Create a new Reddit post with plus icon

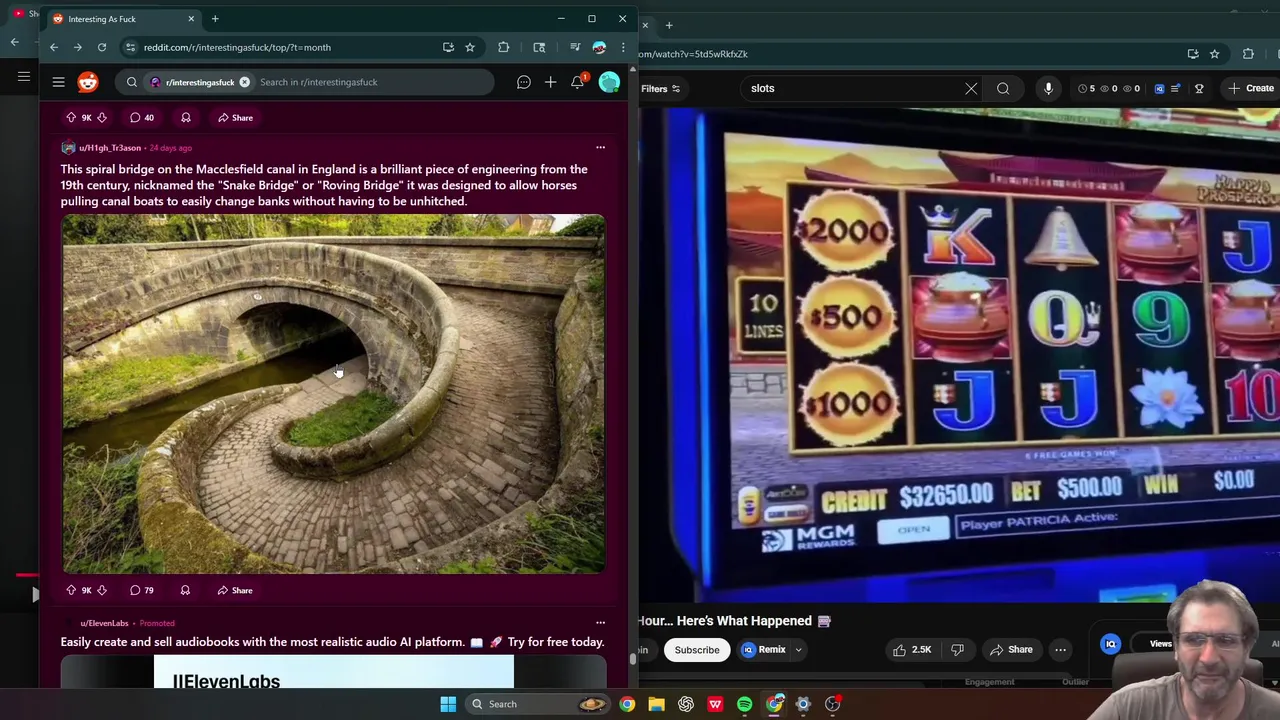[x=550, y=82]
